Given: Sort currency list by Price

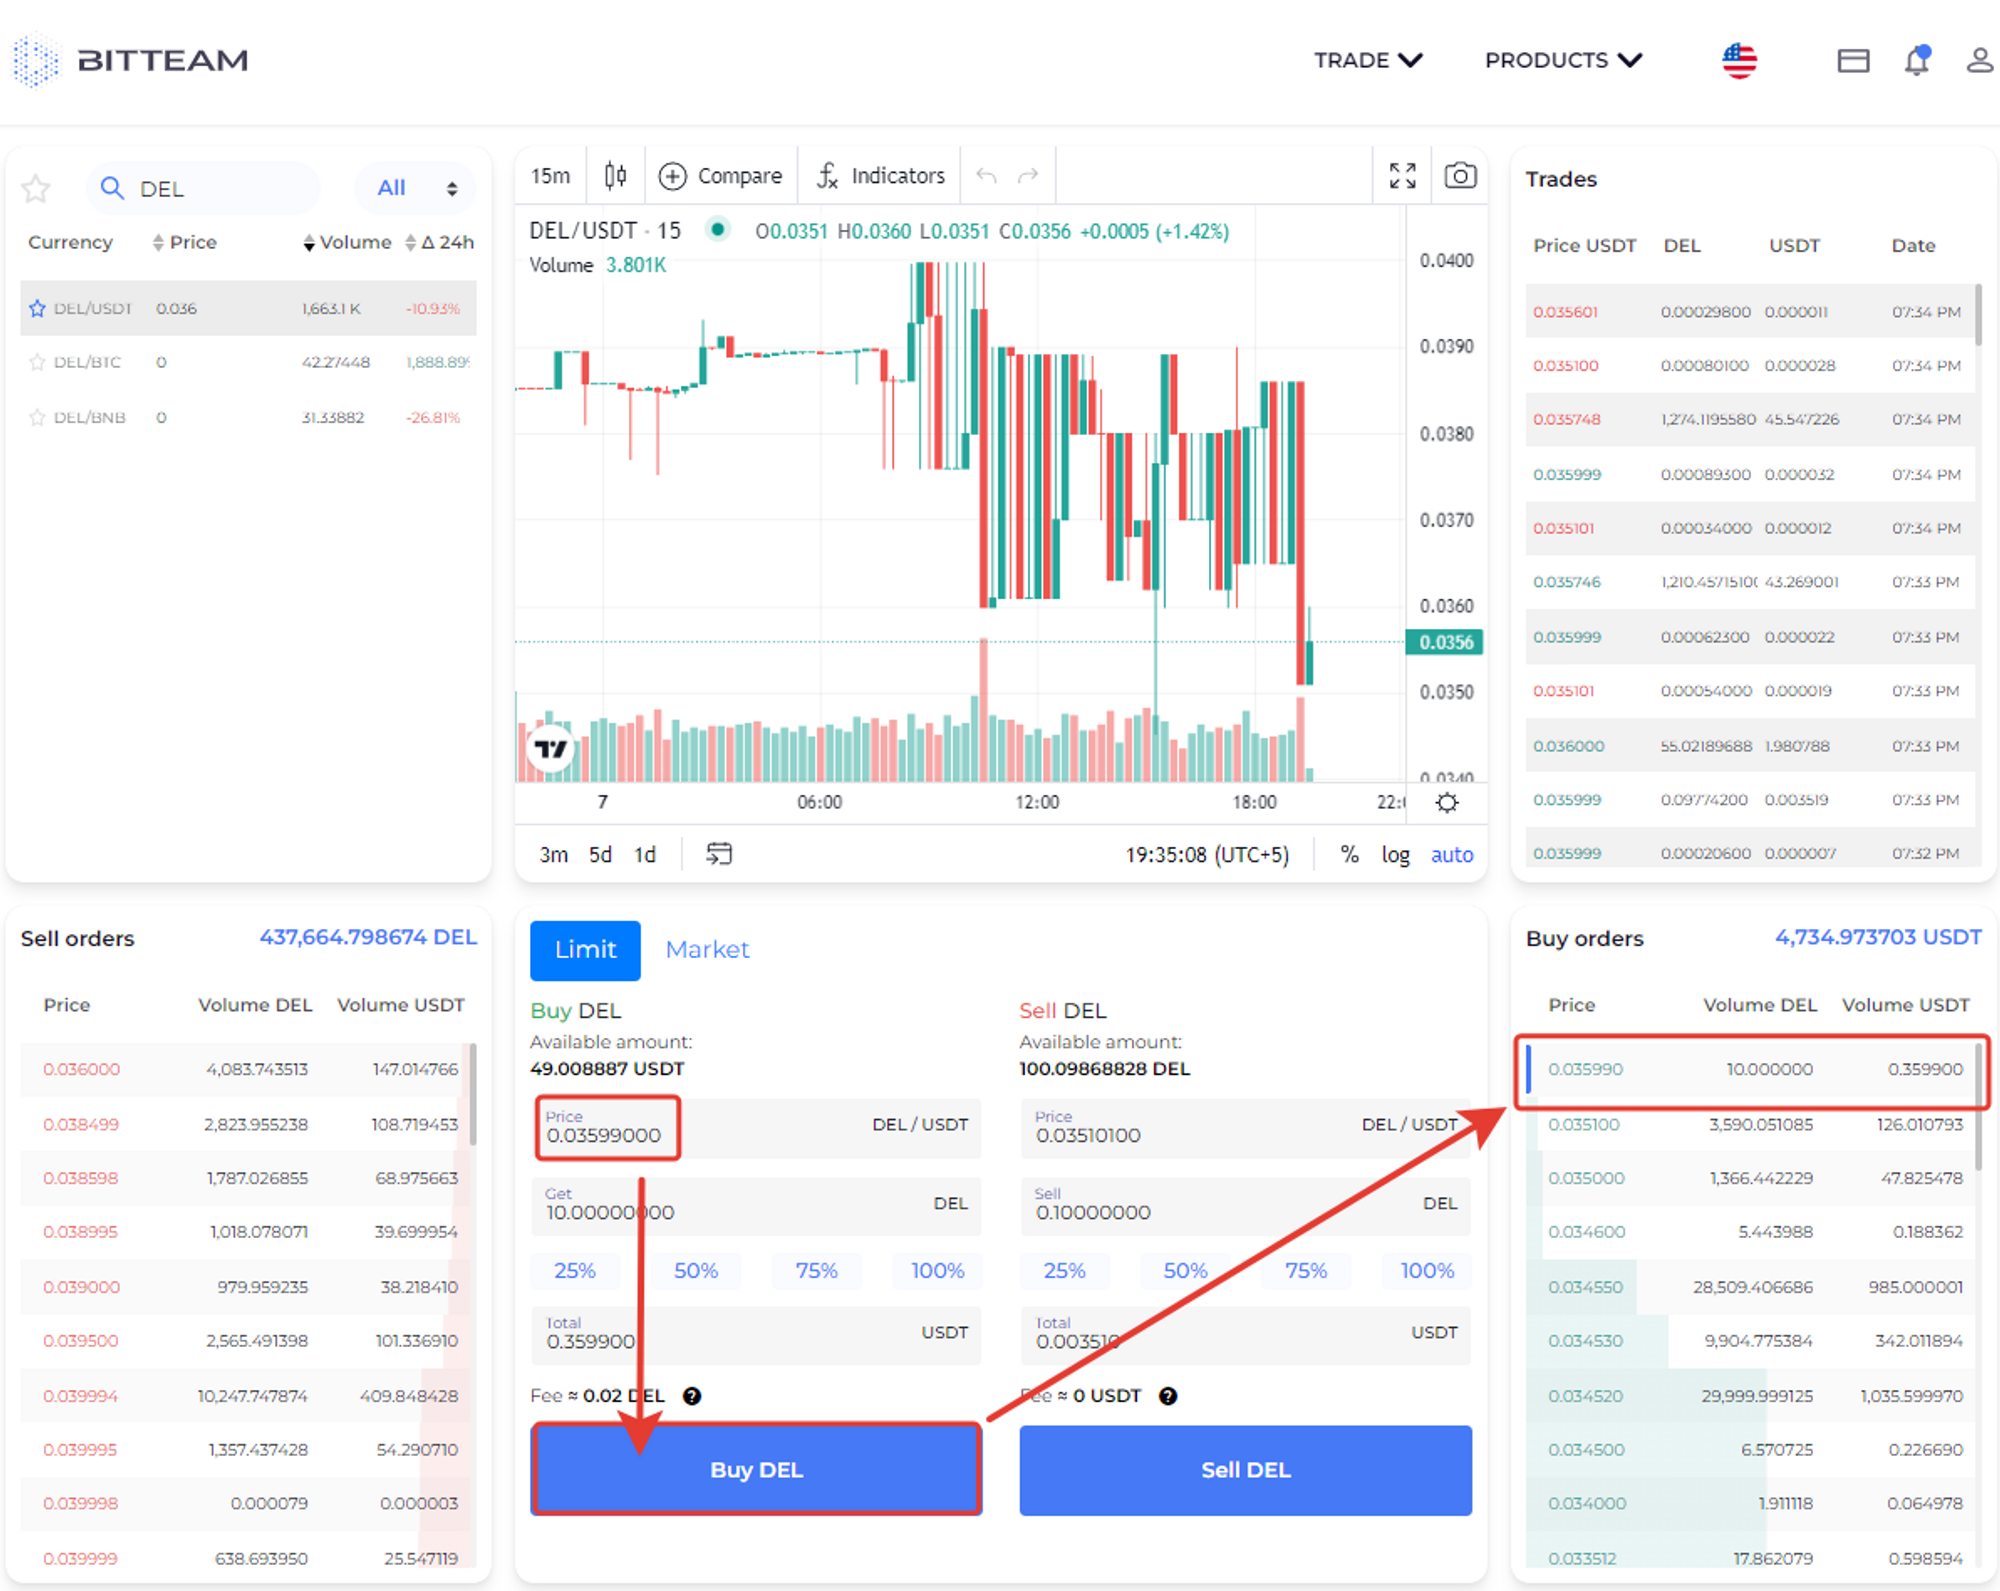Looking at the screenshot, I should point(184,242).
